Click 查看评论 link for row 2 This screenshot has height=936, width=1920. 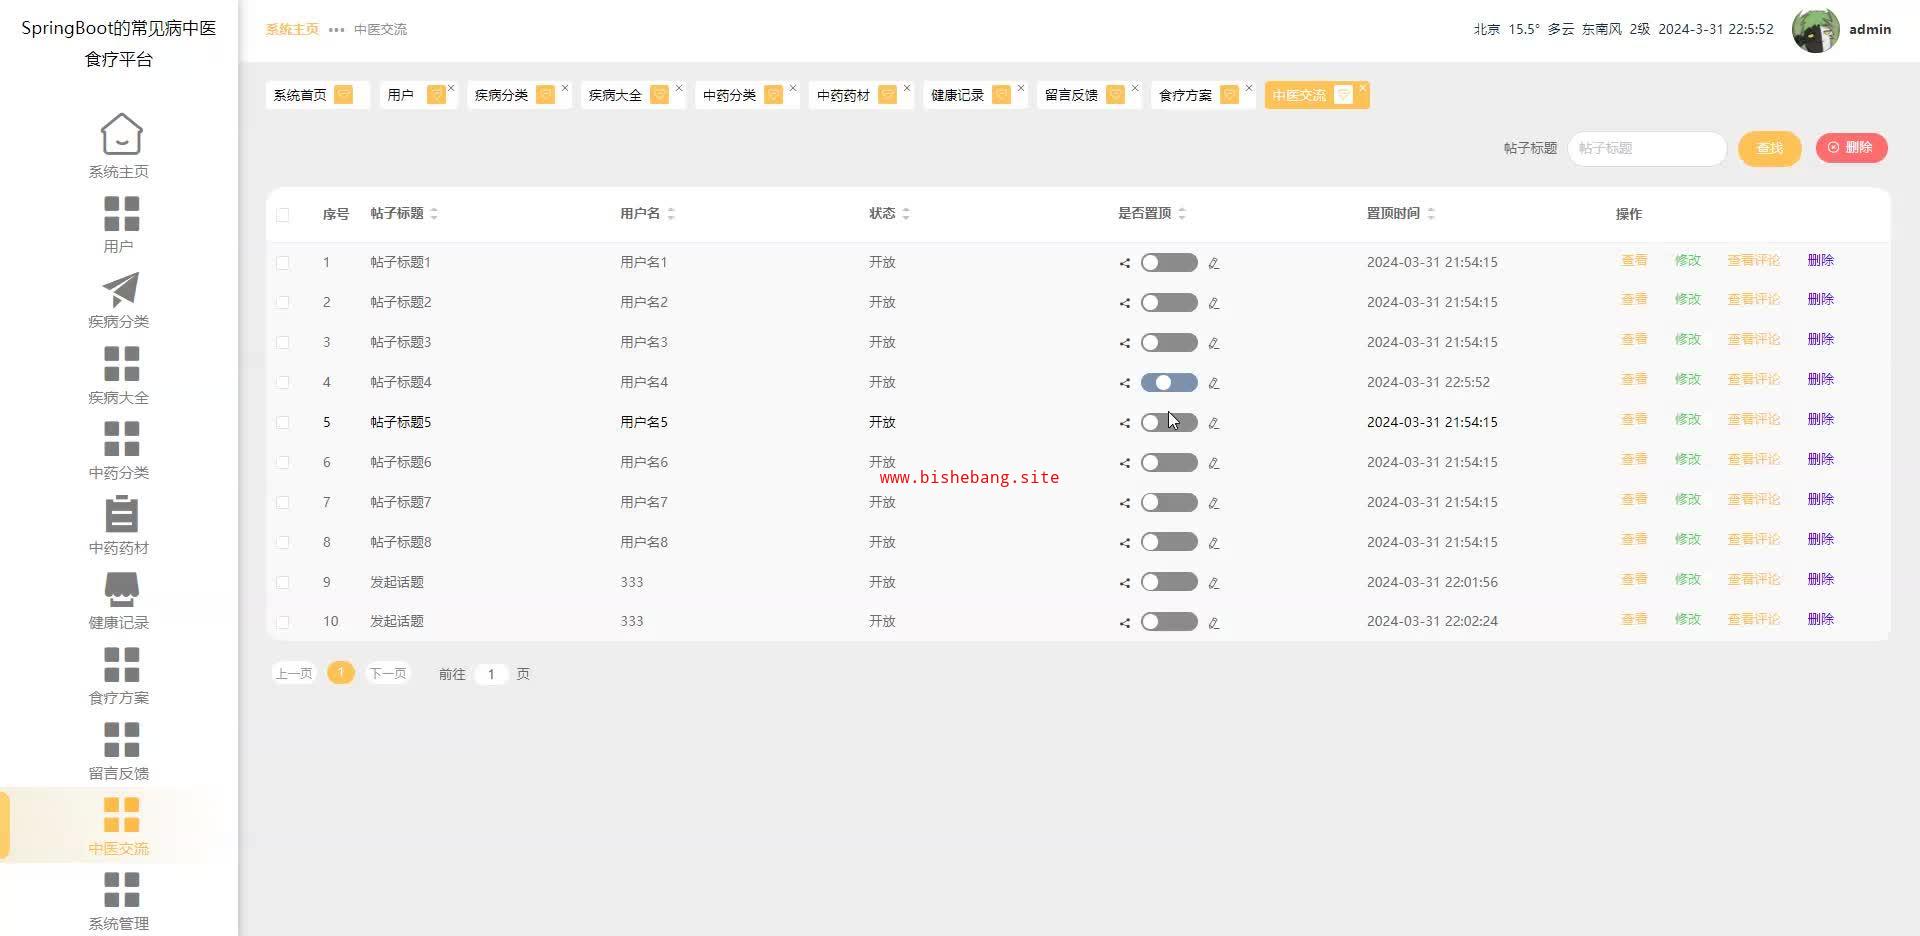pos(1753,300)
